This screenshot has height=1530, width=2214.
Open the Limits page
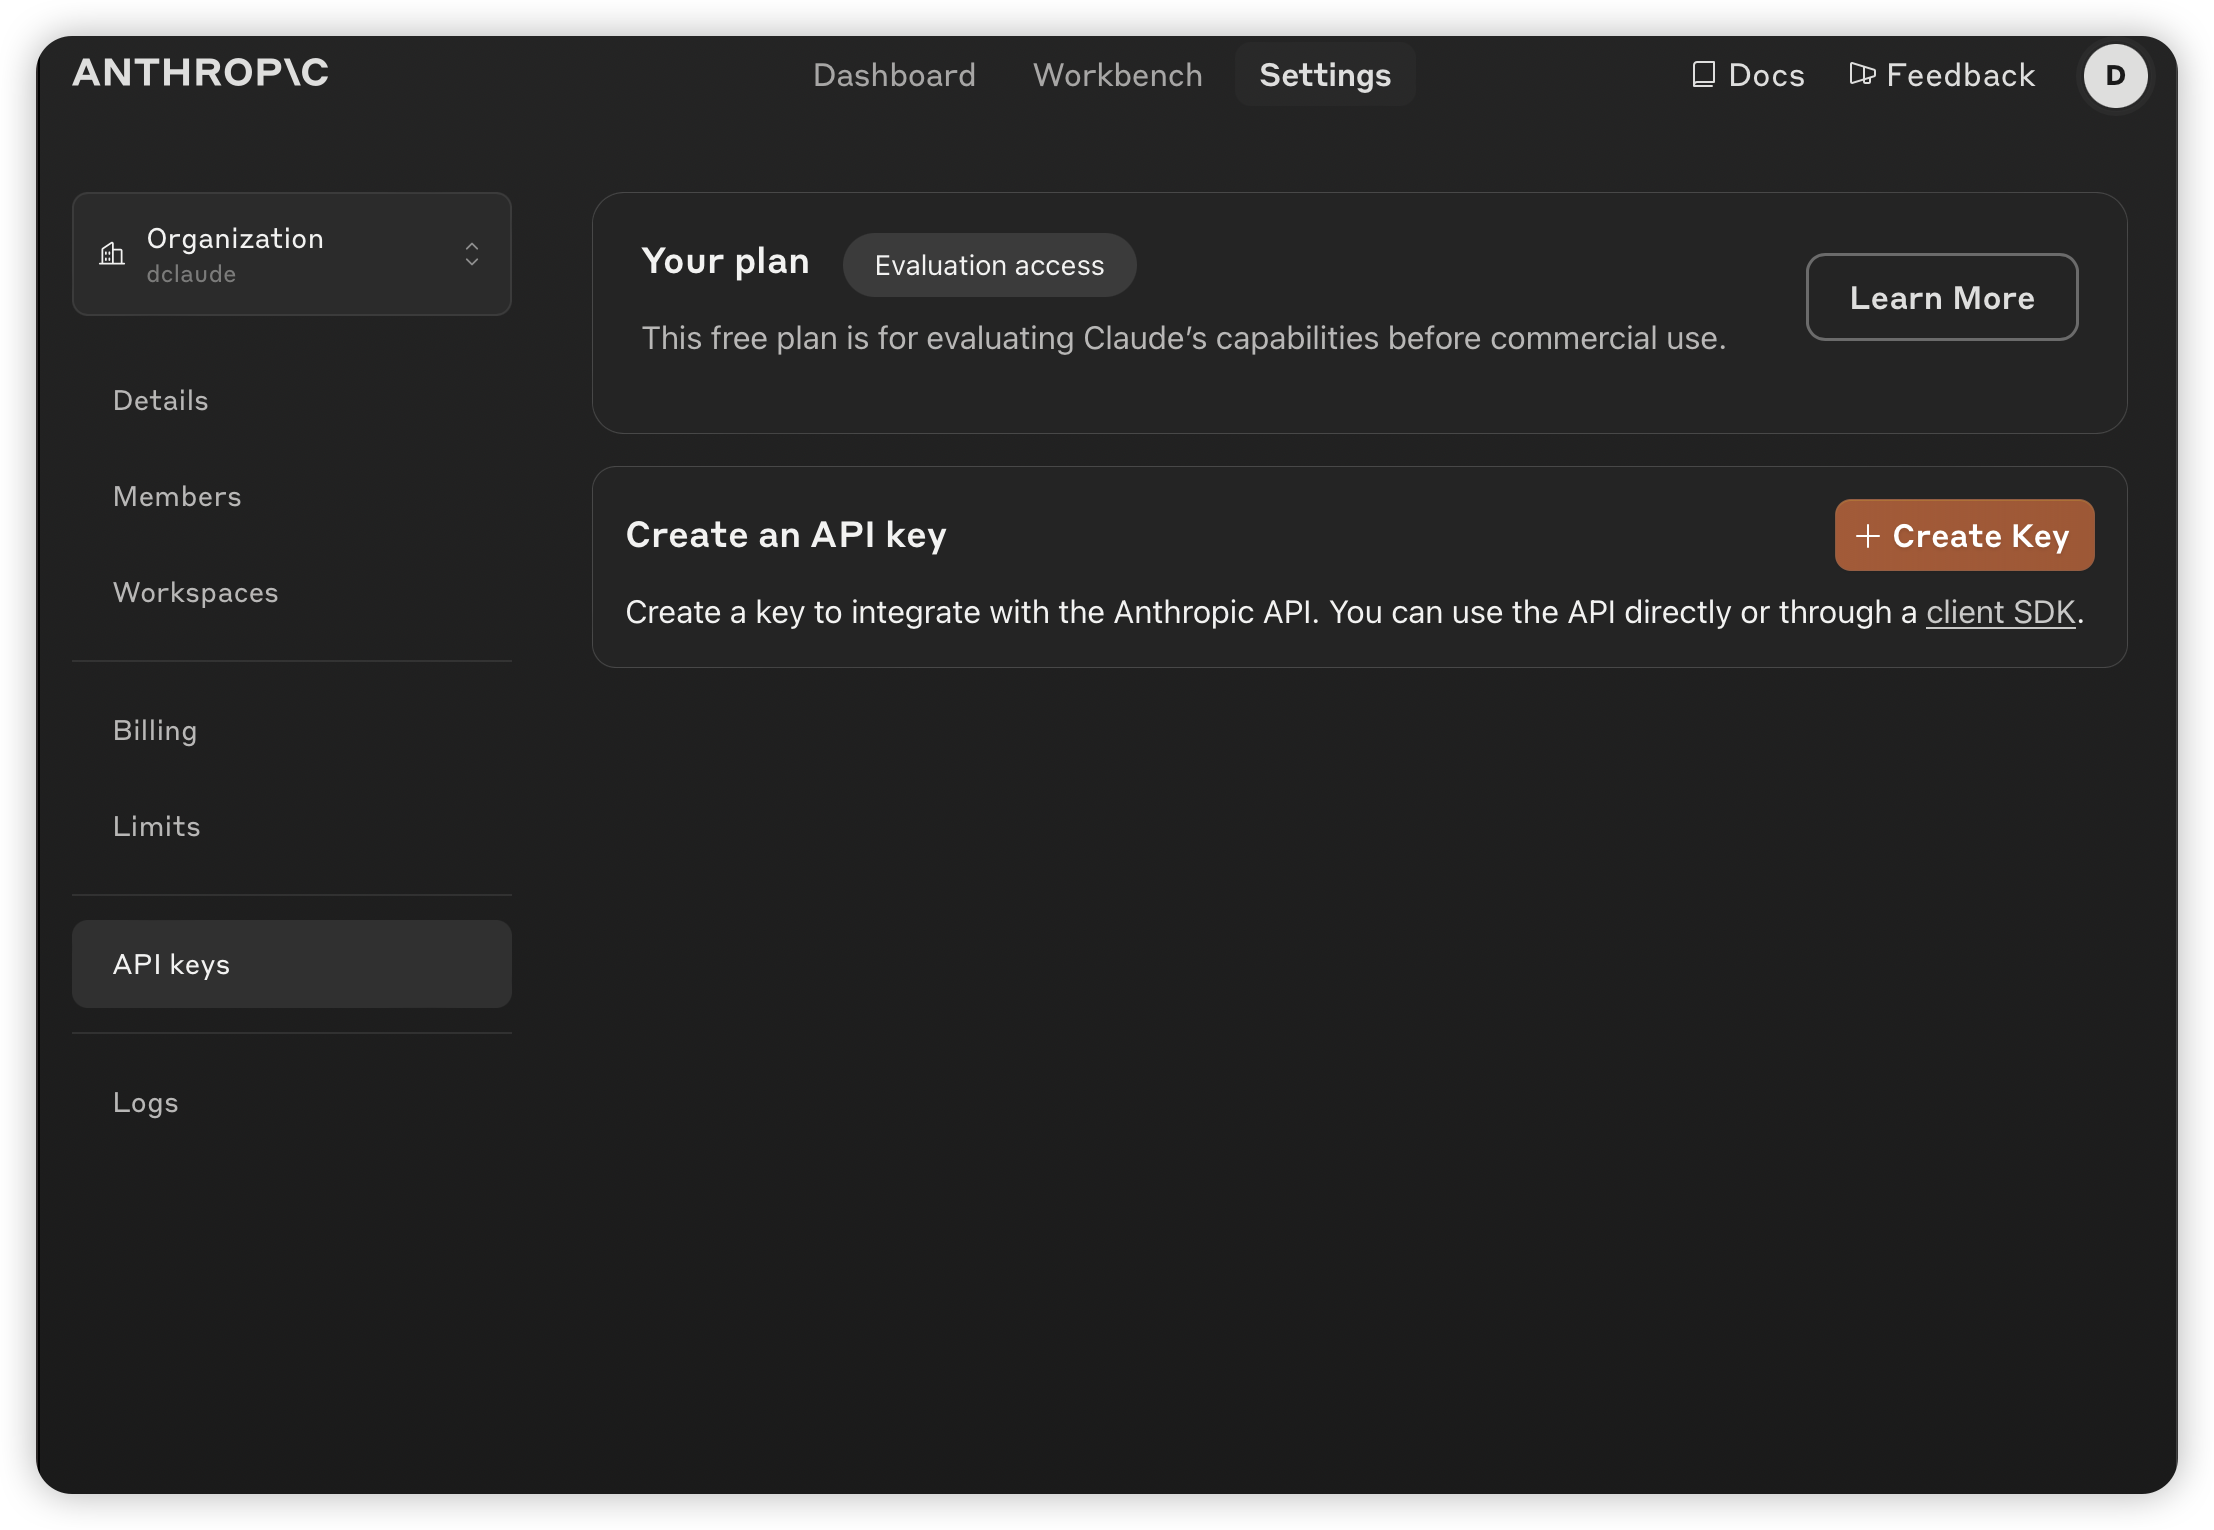tap(156, 826)
